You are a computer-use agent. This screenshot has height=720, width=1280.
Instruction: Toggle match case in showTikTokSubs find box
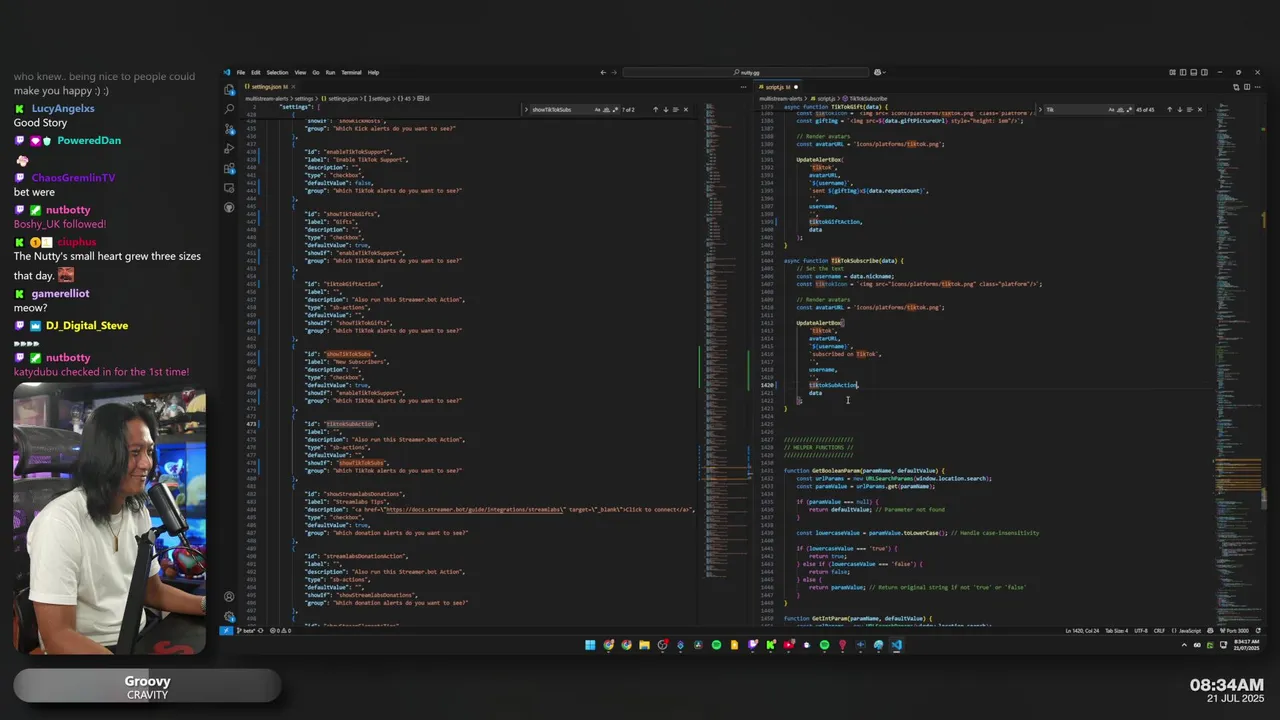(x=597, y=110)
